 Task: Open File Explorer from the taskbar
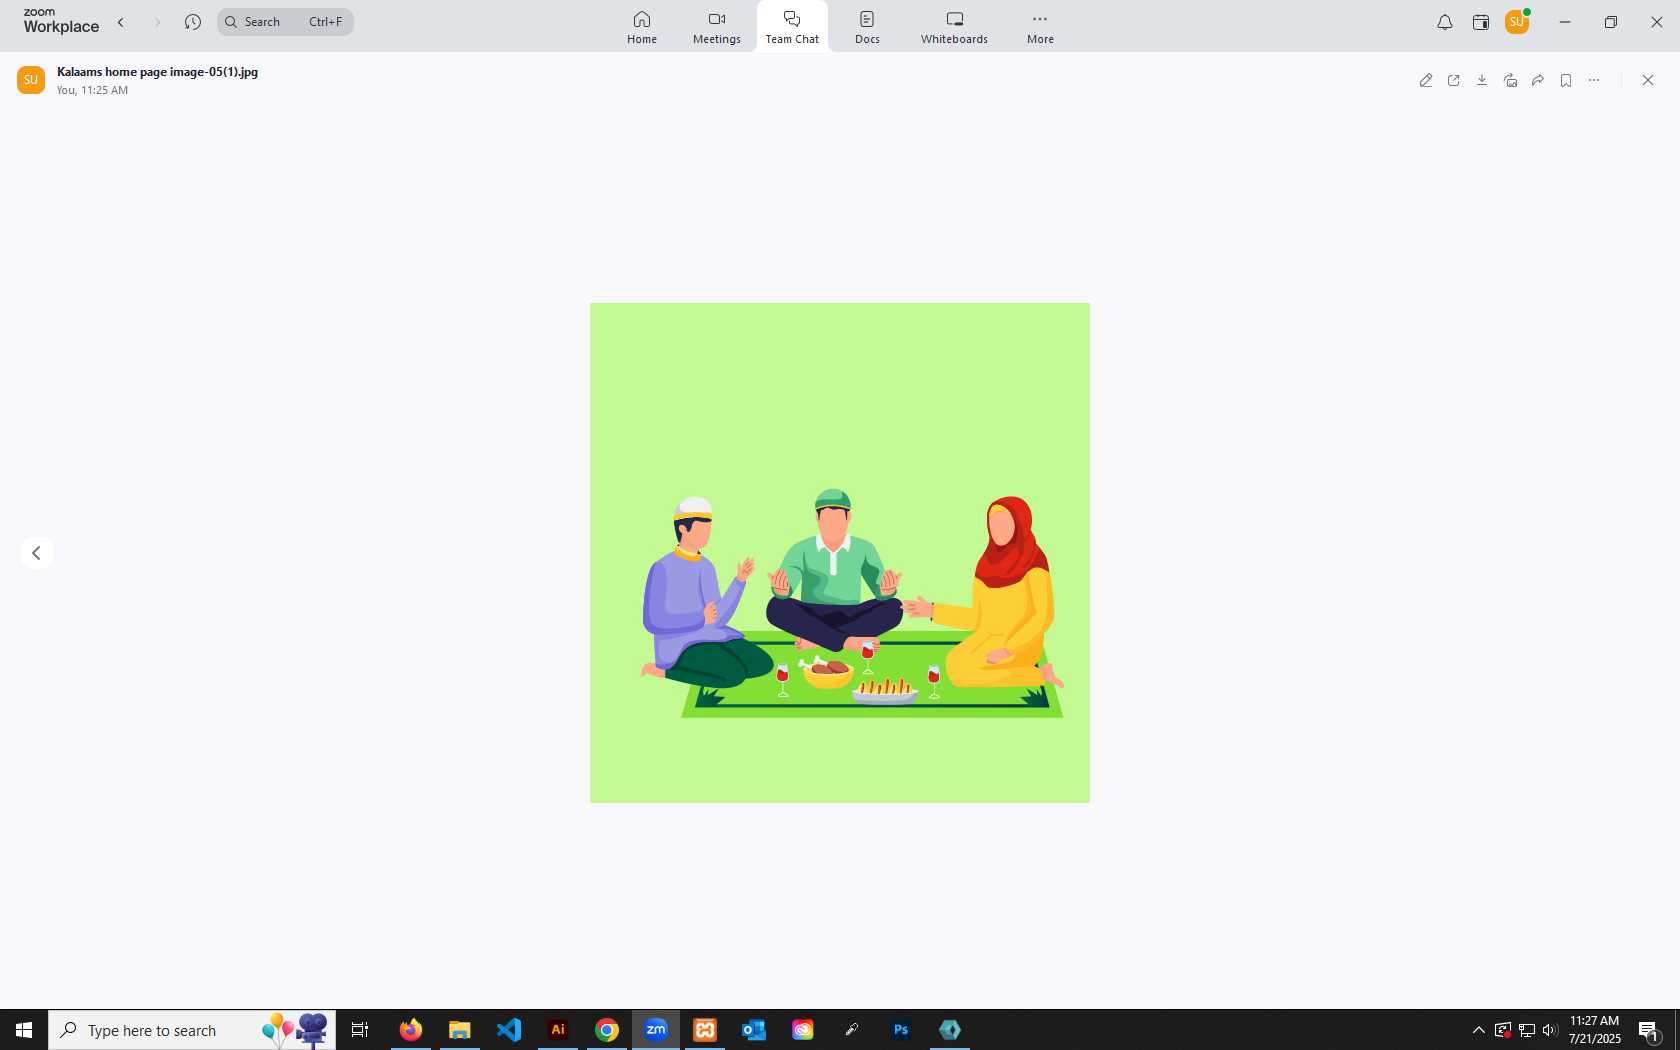(460, 1030)
